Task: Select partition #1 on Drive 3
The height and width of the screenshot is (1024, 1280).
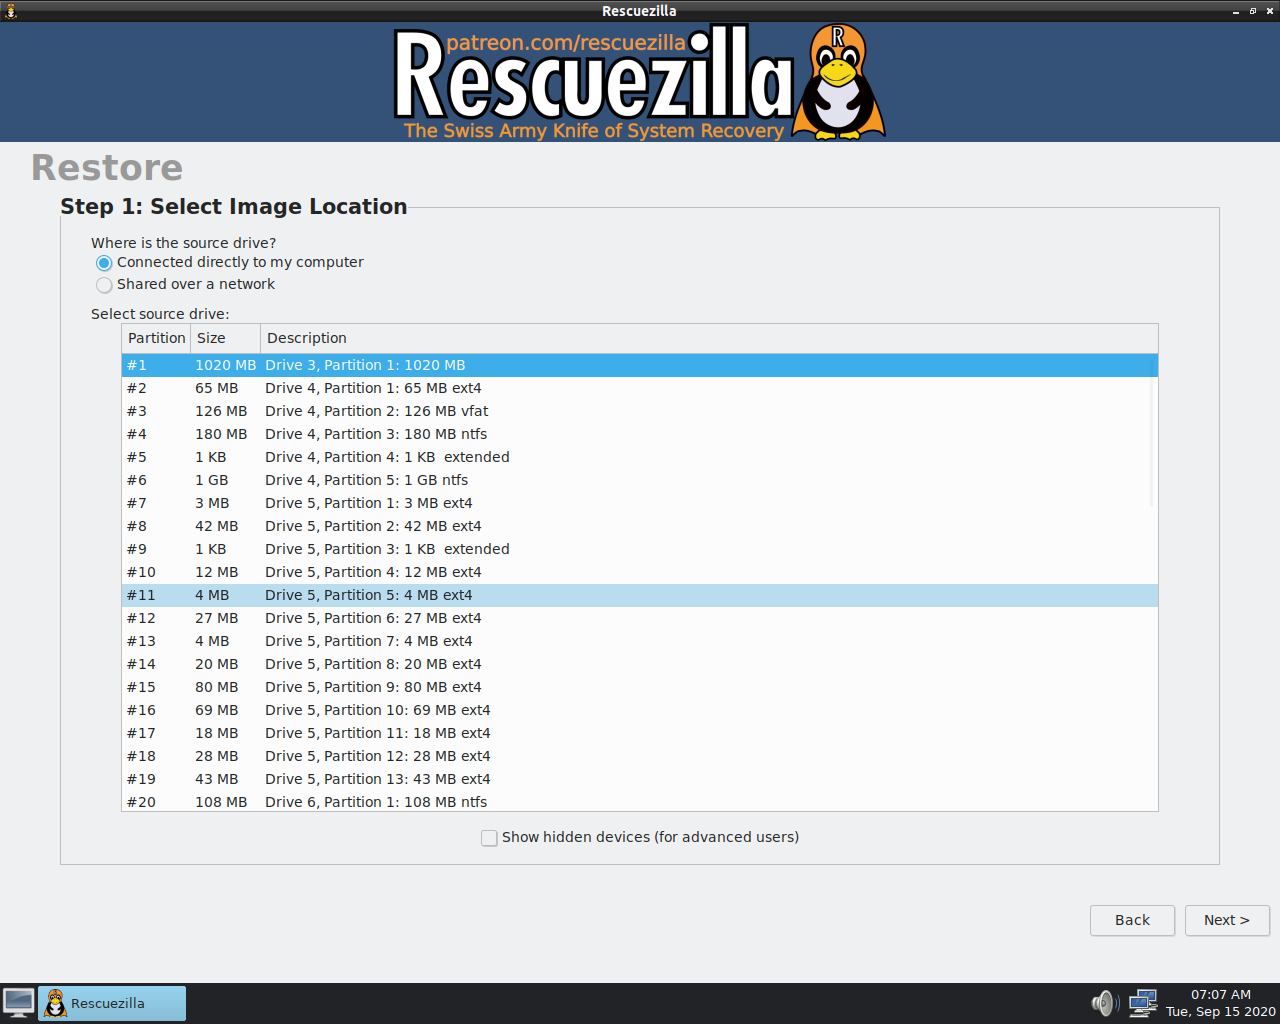Action: [x=400, y=365]
